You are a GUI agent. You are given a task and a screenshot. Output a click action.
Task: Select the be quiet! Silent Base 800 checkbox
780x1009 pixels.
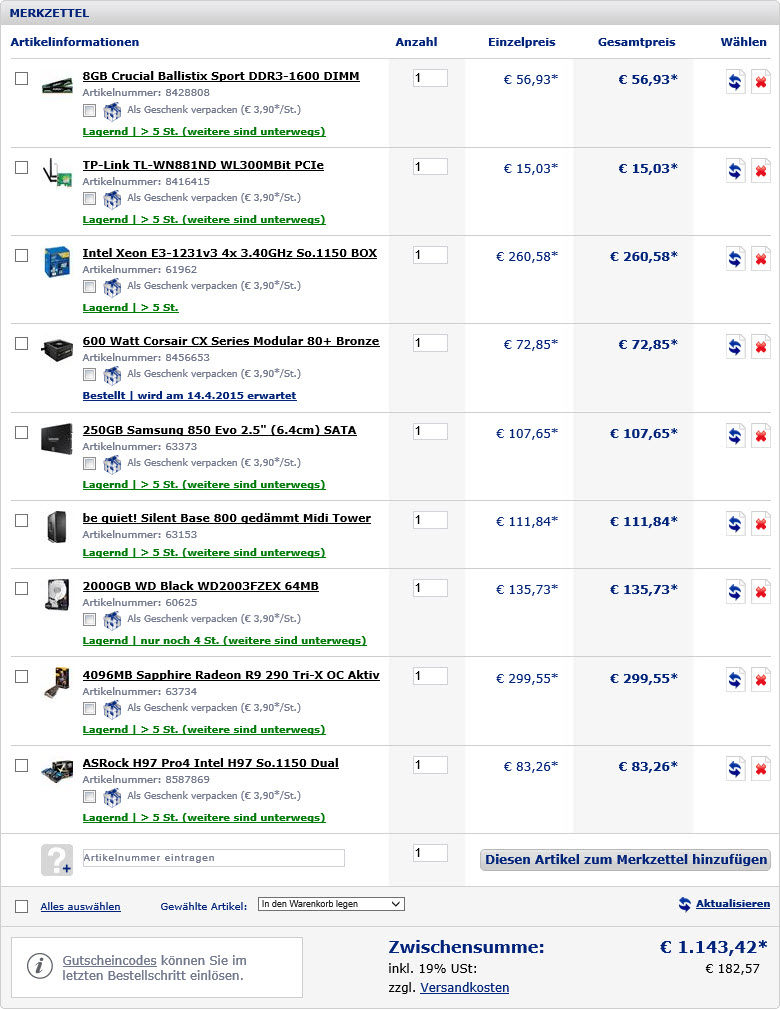22,520
